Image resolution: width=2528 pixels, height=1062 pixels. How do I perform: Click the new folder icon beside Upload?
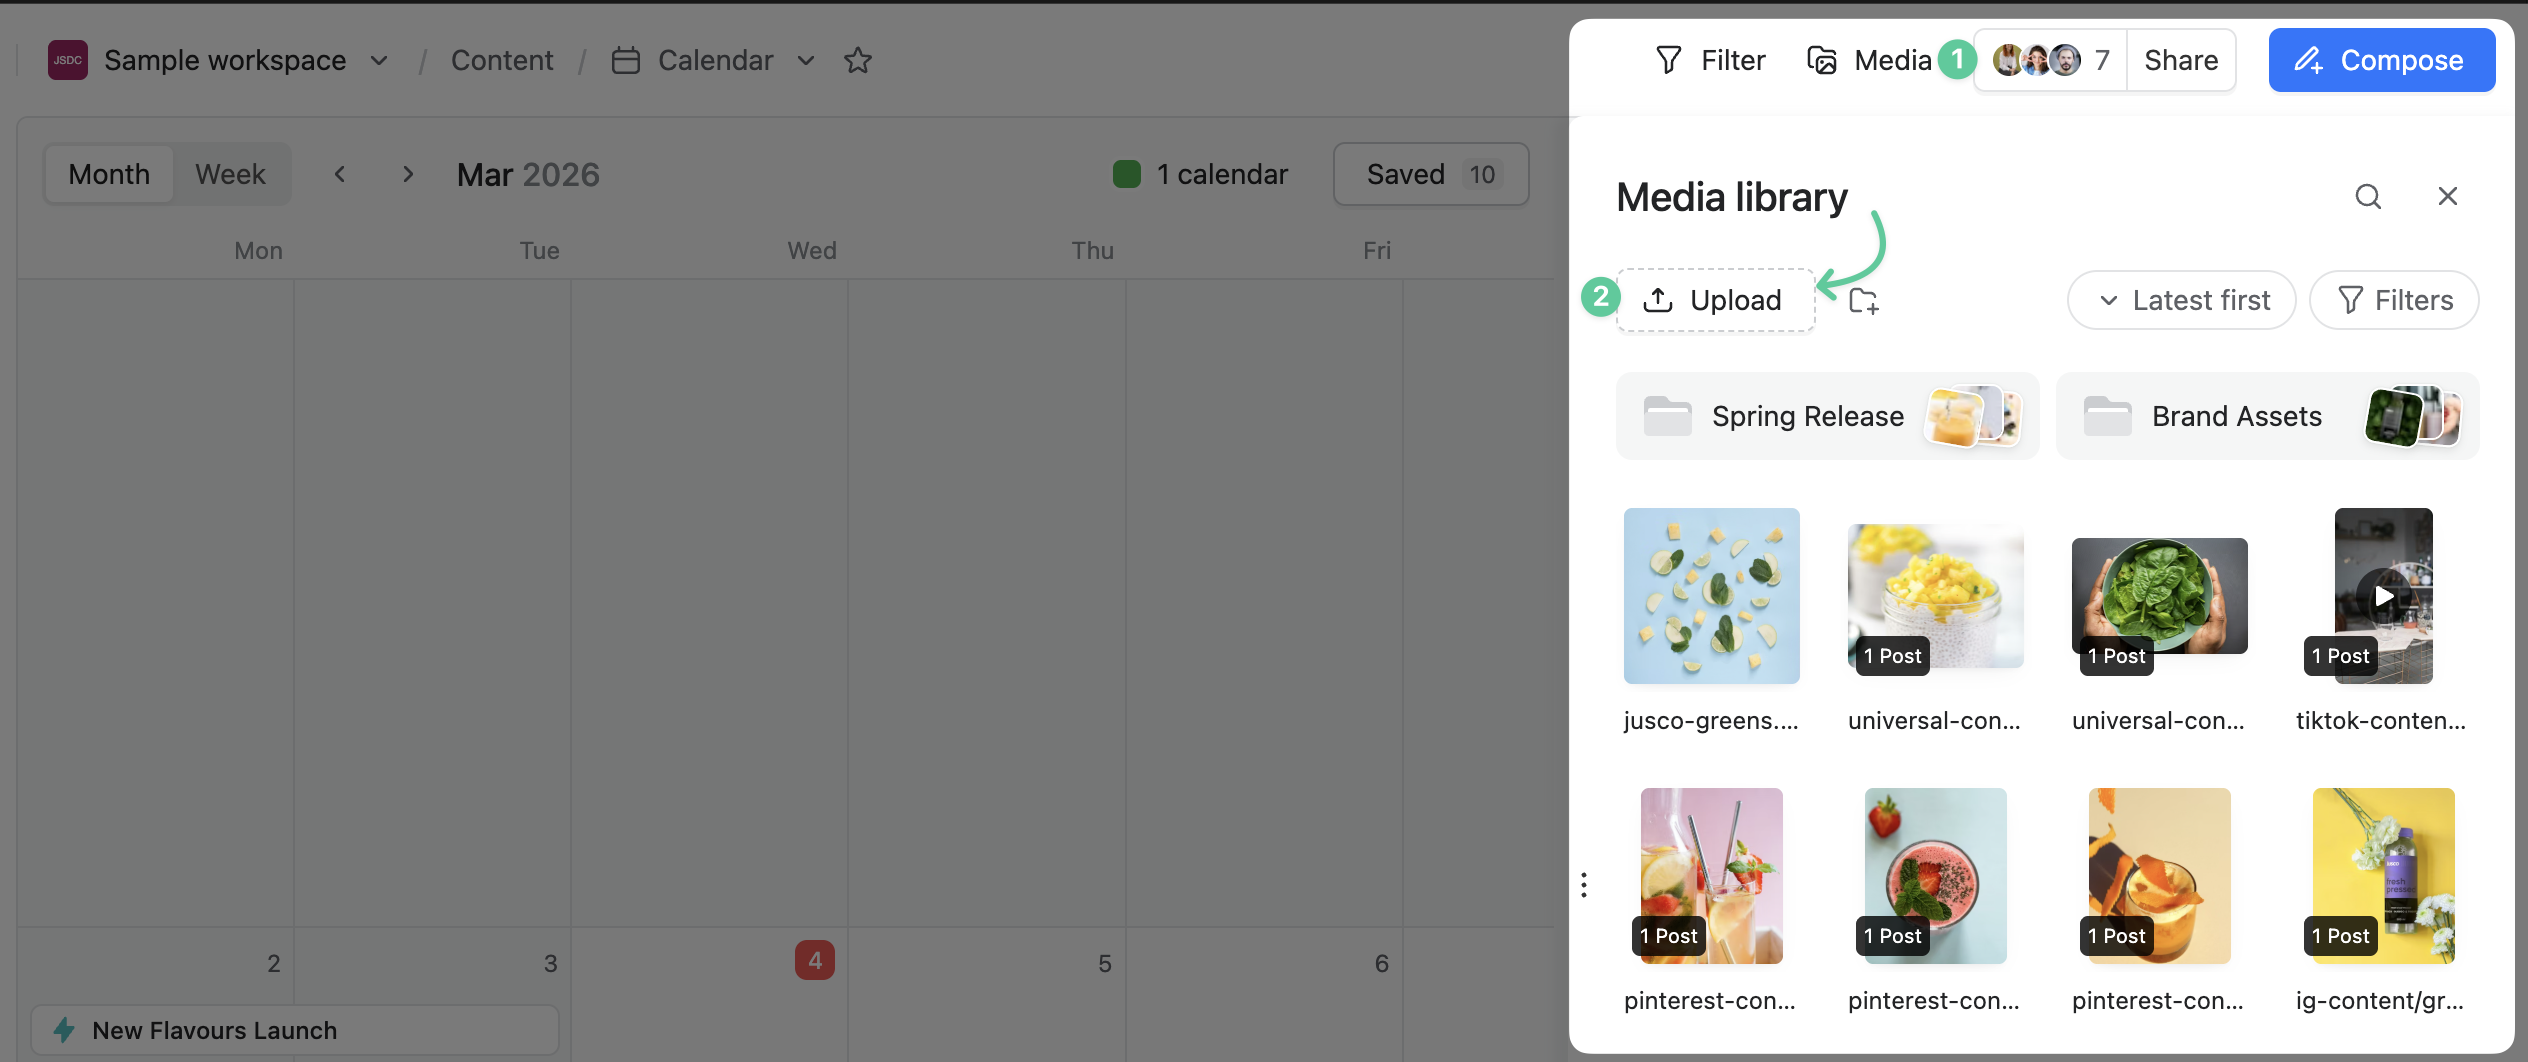pyautogui.click(x=1863, y=301)
